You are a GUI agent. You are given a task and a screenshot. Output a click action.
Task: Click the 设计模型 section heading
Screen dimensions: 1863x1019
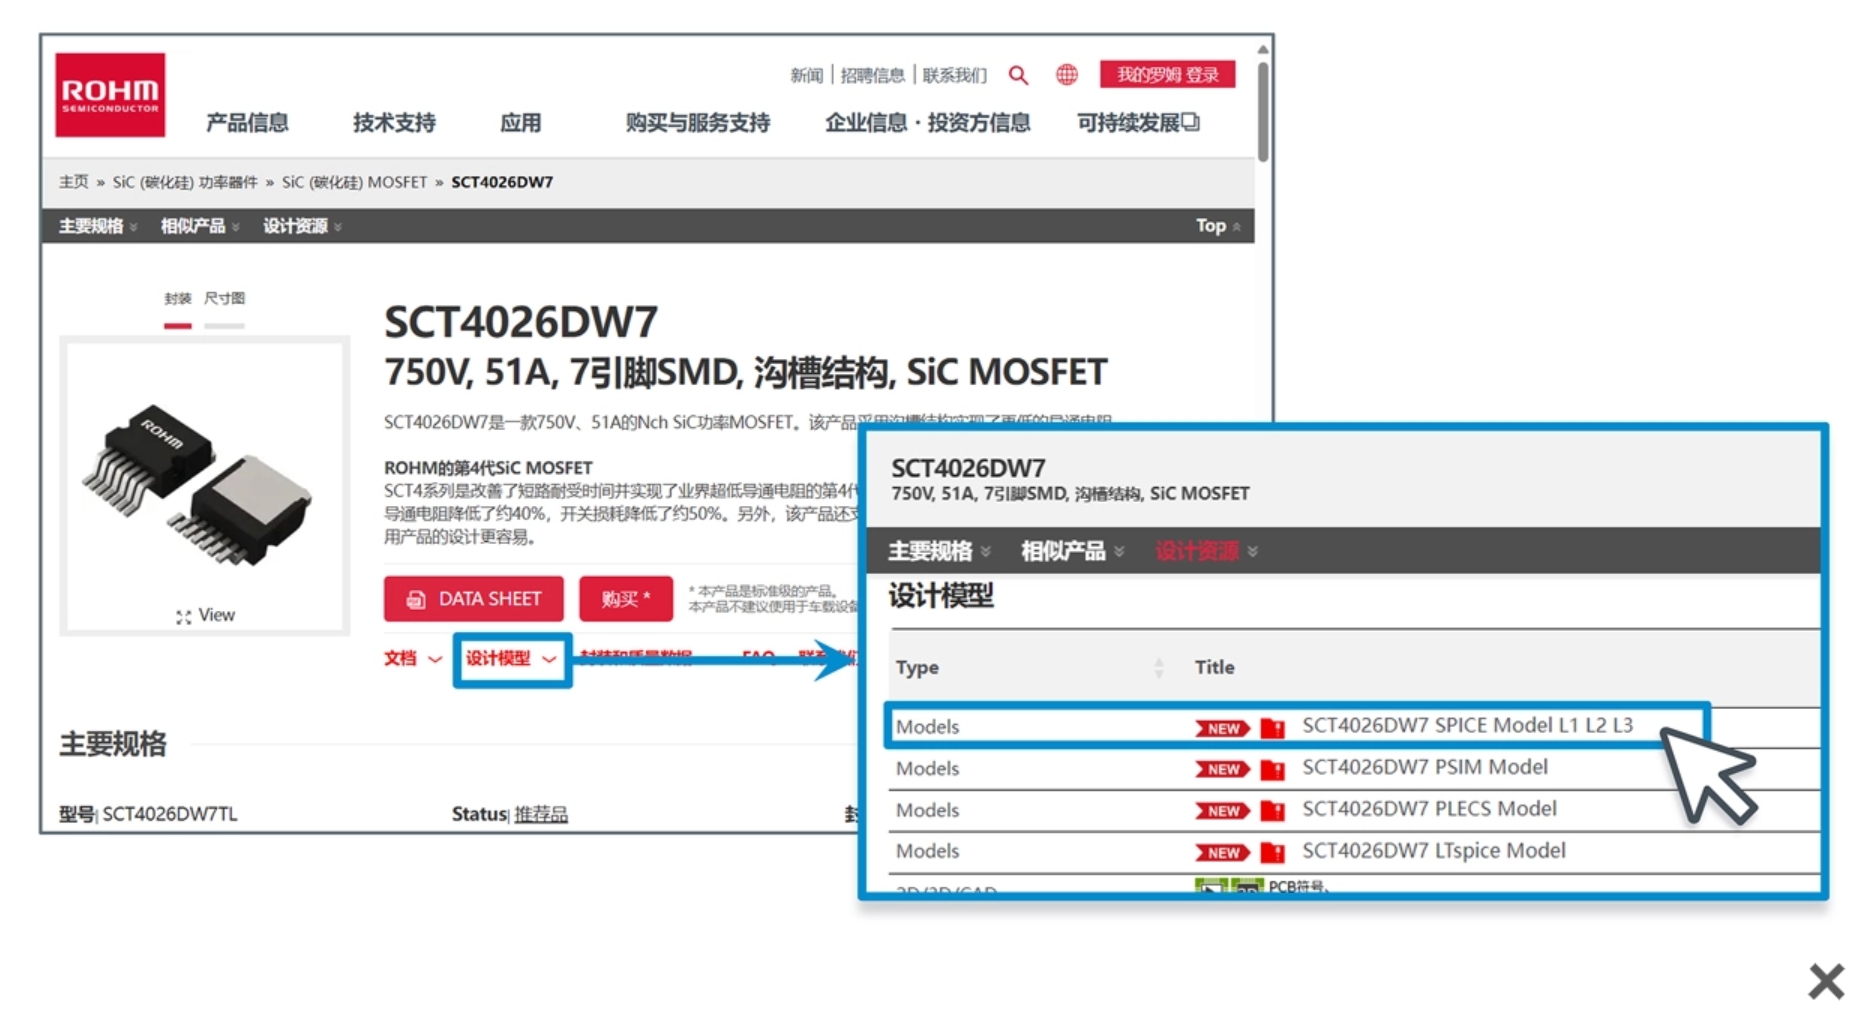pyautogui.click(x=941, y=597)
